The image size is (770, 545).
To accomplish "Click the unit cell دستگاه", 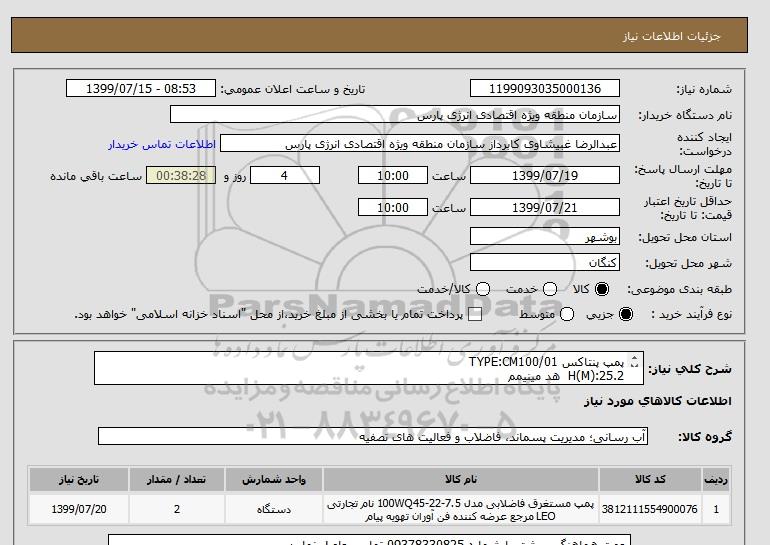I will tap(274, 509).
